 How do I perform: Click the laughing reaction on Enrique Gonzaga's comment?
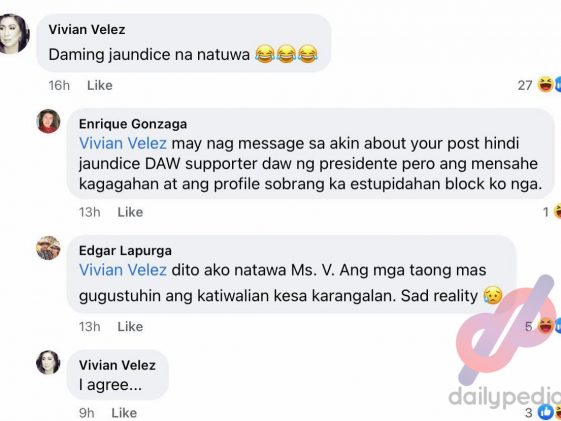tap(557, 212)
